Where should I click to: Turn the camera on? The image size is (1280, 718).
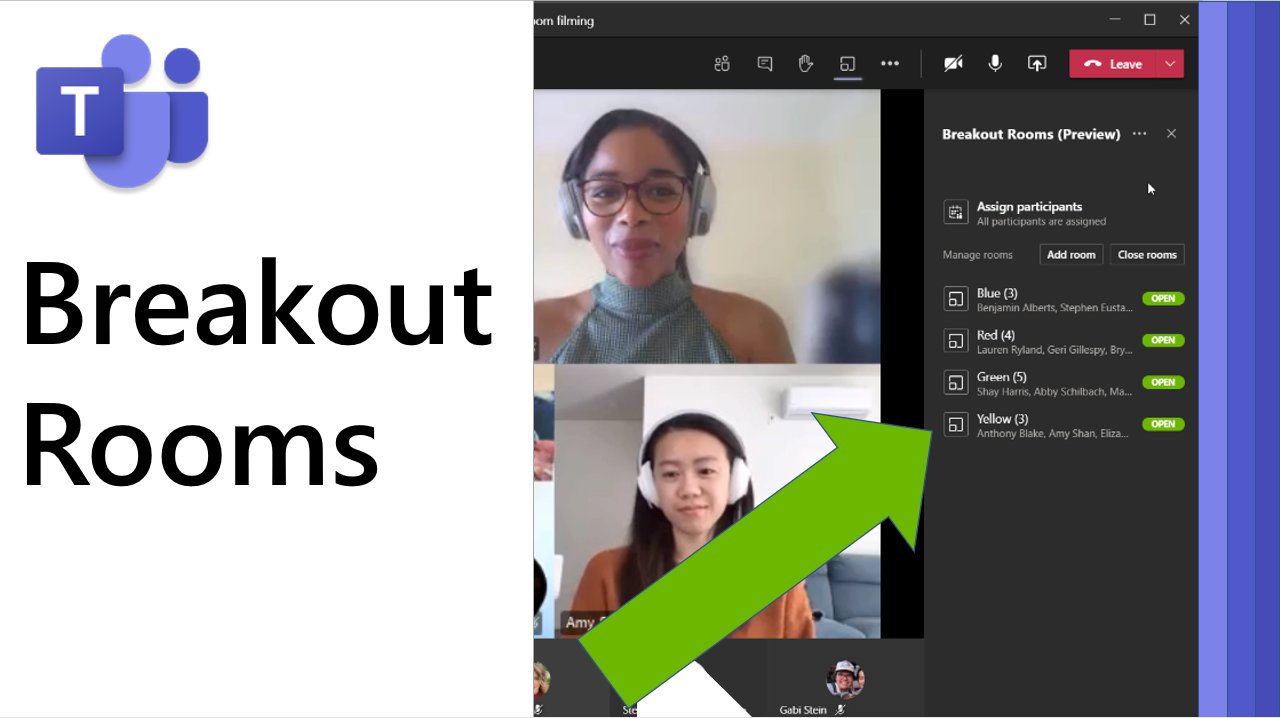[954, 64]
